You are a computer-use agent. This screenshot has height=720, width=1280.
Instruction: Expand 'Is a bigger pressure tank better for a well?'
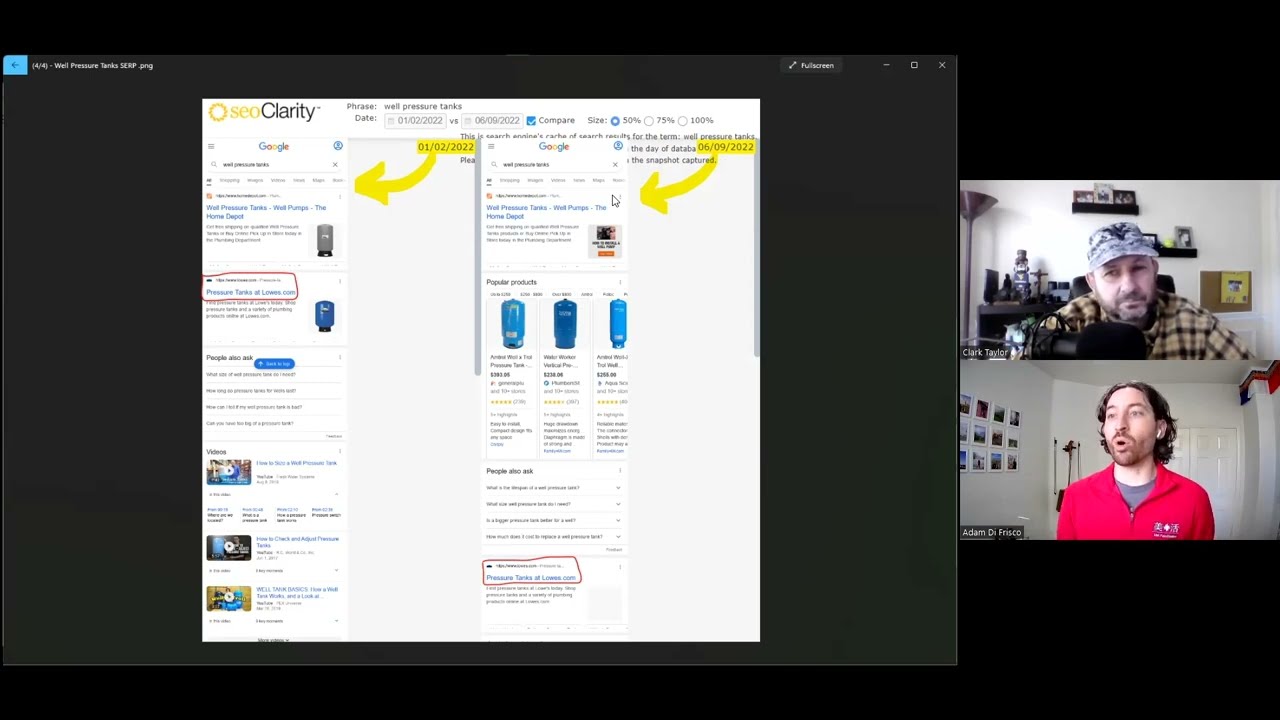(x=553, y=520)
